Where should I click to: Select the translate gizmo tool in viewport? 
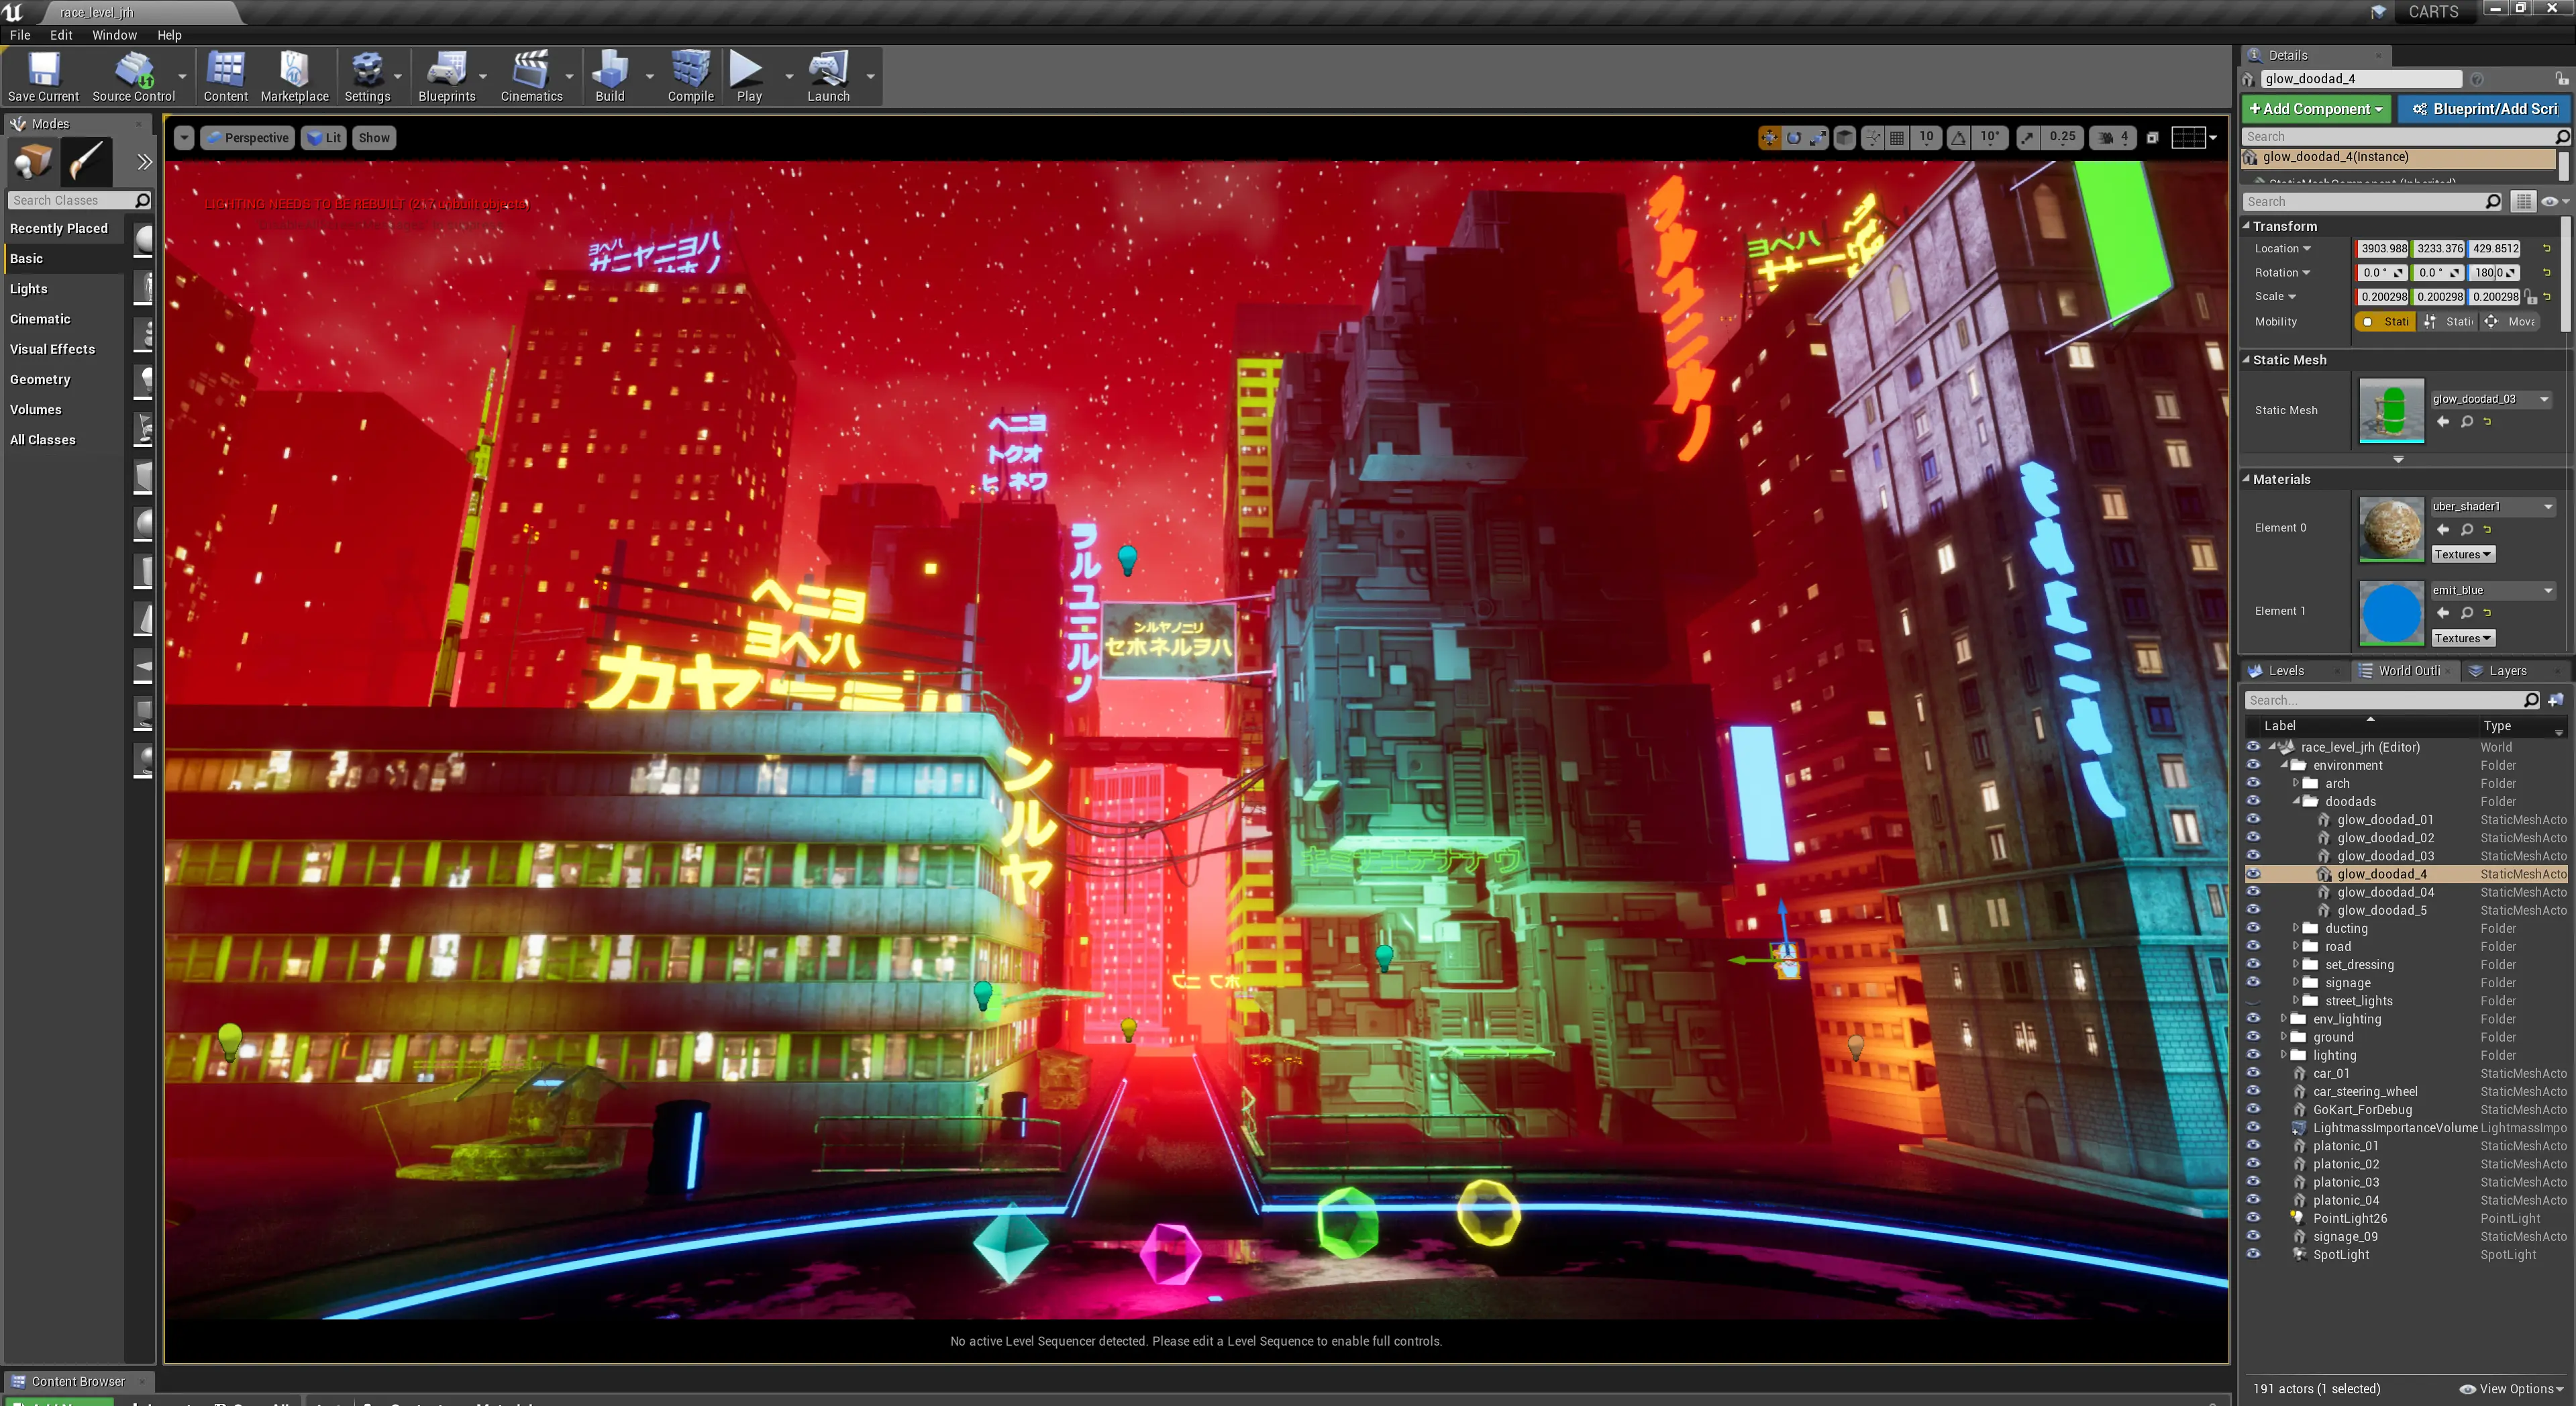[x=1769, y=138]
